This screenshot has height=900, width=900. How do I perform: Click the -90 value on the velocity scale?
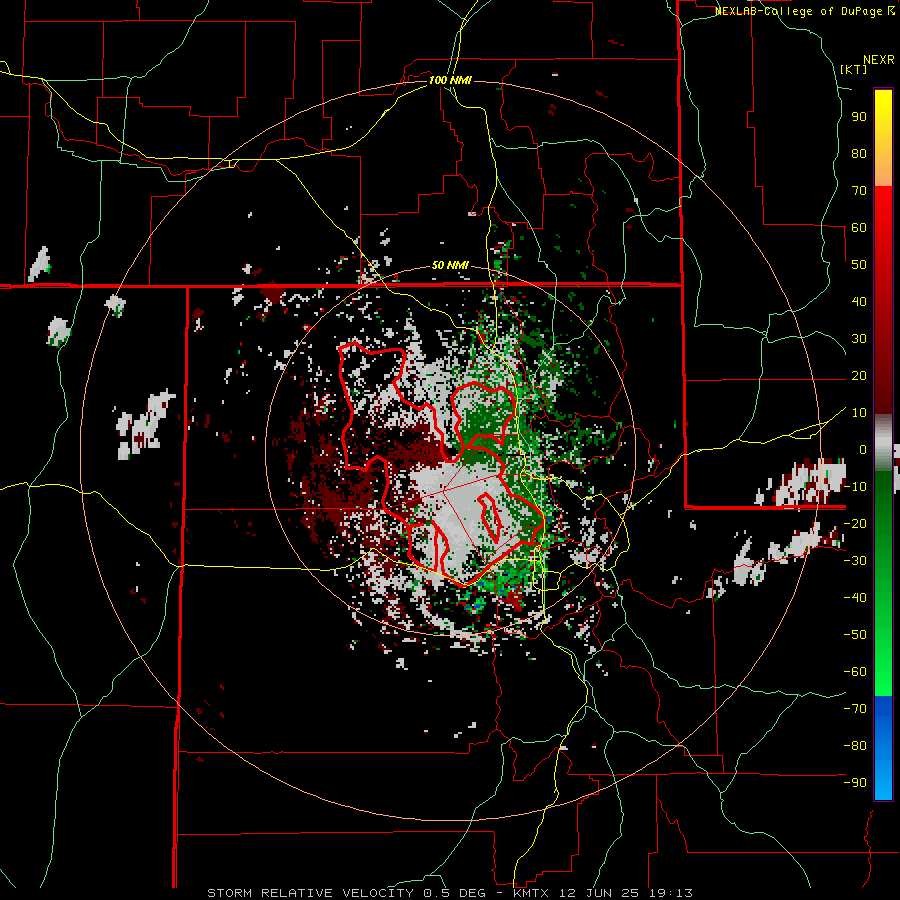coord(855,783)
